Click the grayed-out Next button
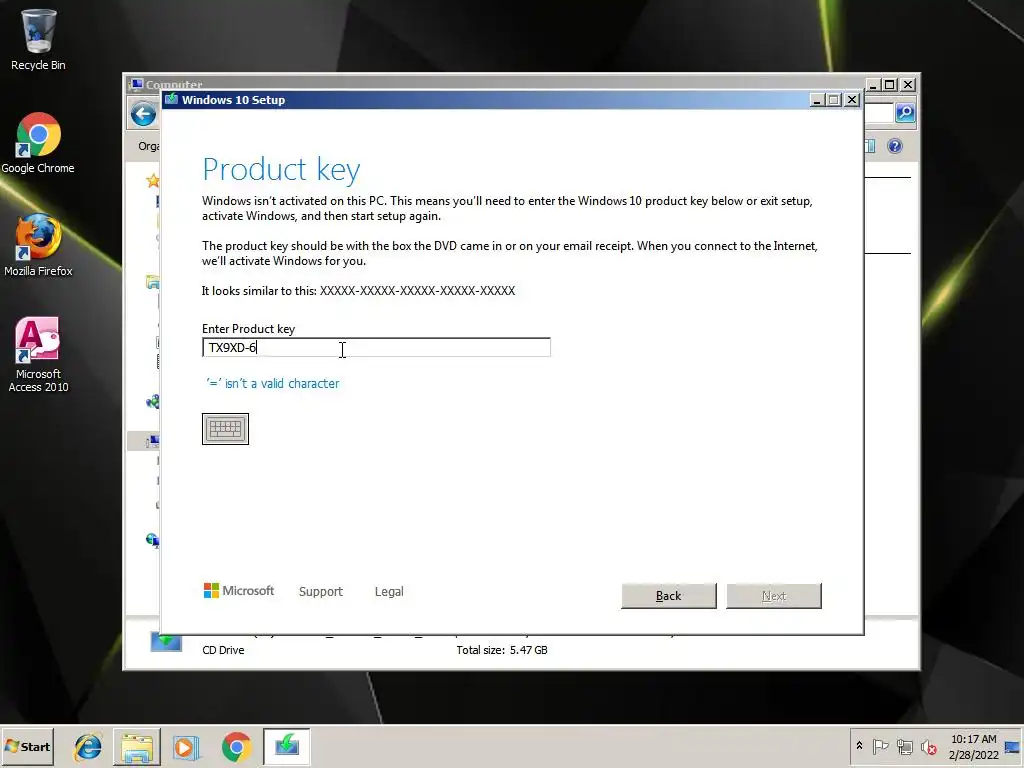1024x768 pixels. click(774, 596)
